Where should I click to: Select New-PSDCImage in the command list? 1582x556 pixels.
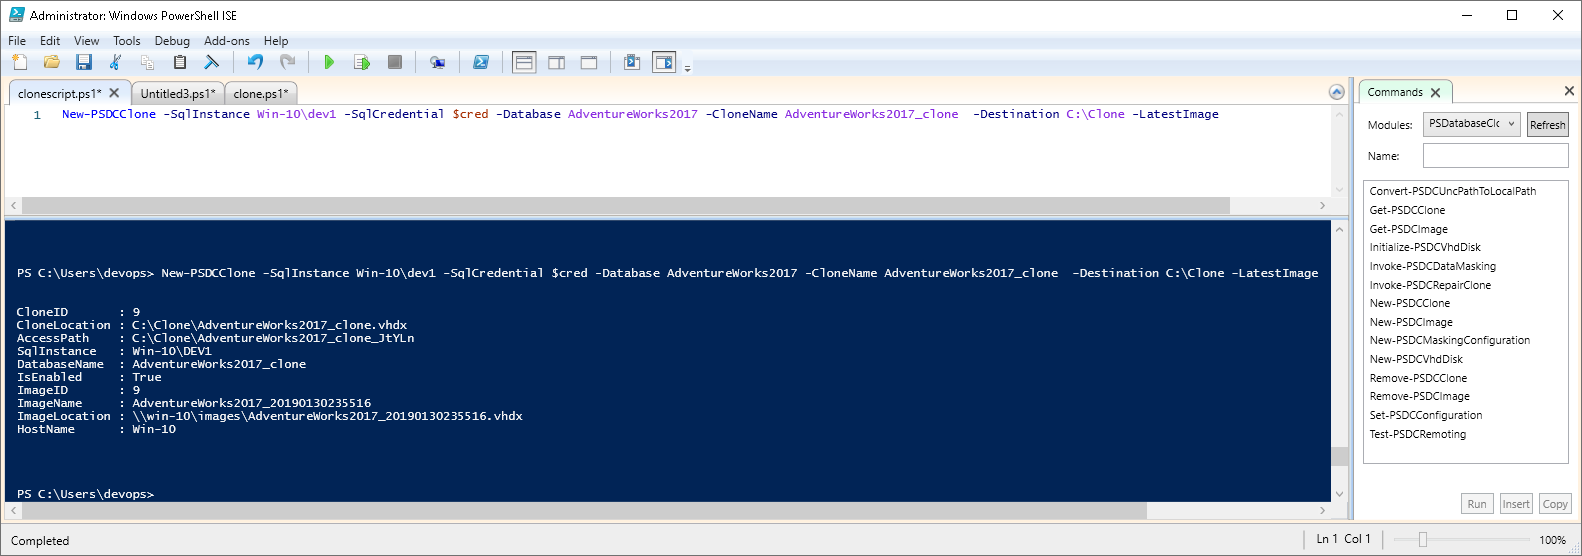1411,322
